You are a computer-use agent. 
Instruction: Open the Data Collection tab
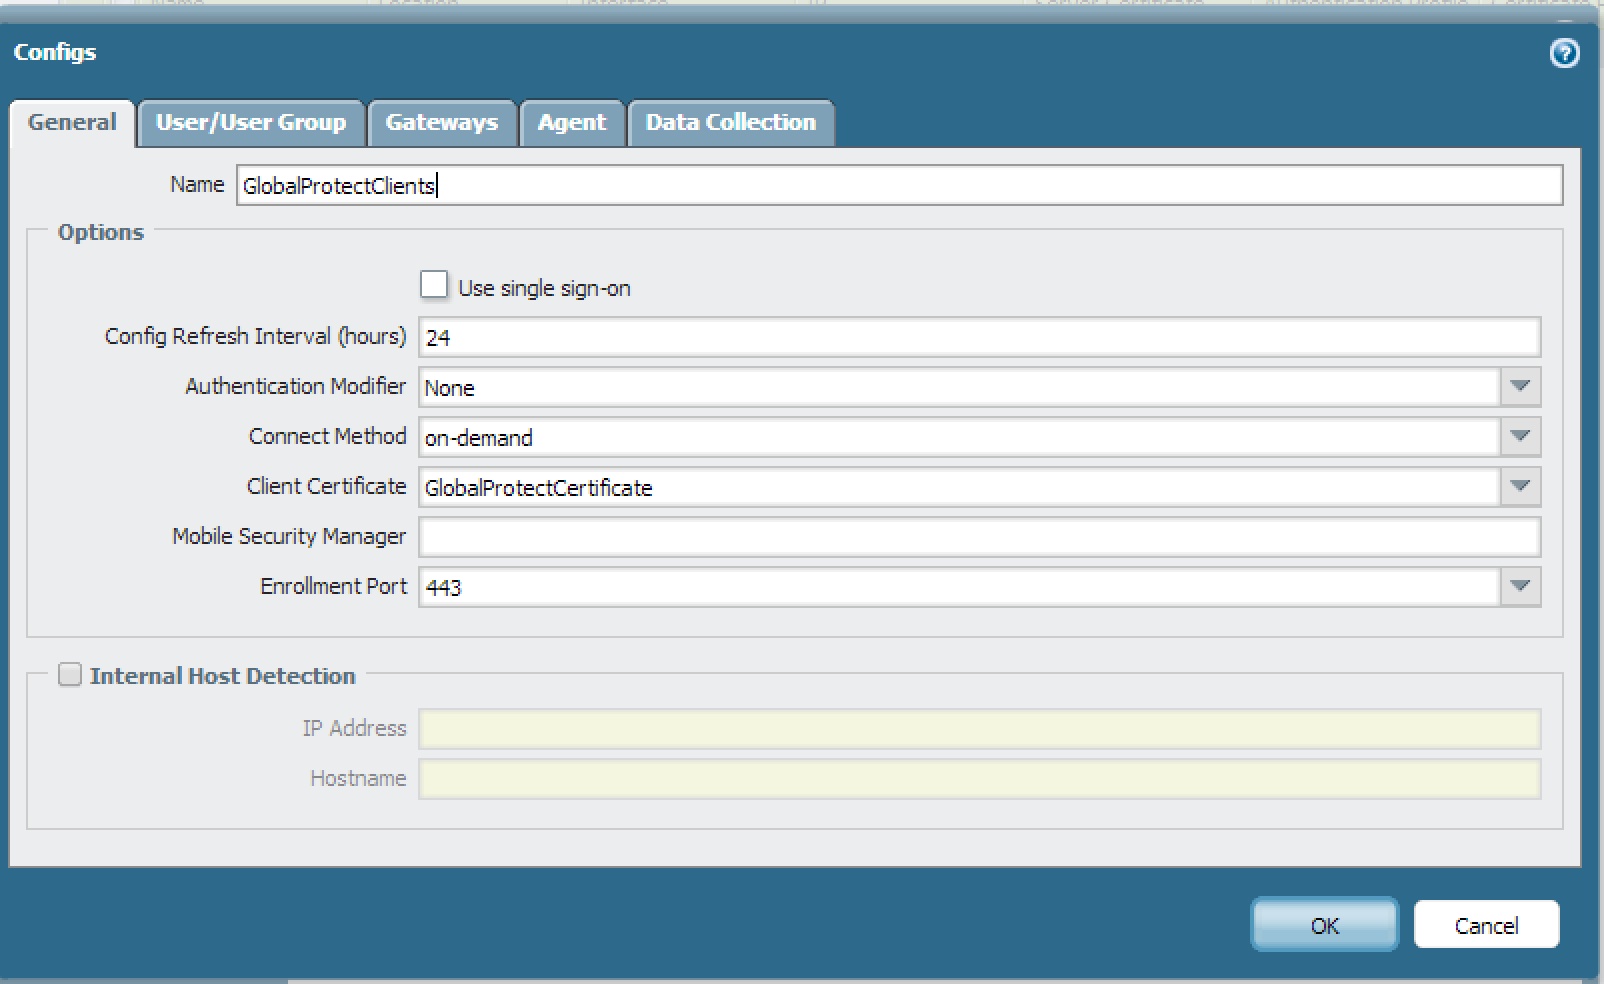pyautogui.click(x=729, y=122)
